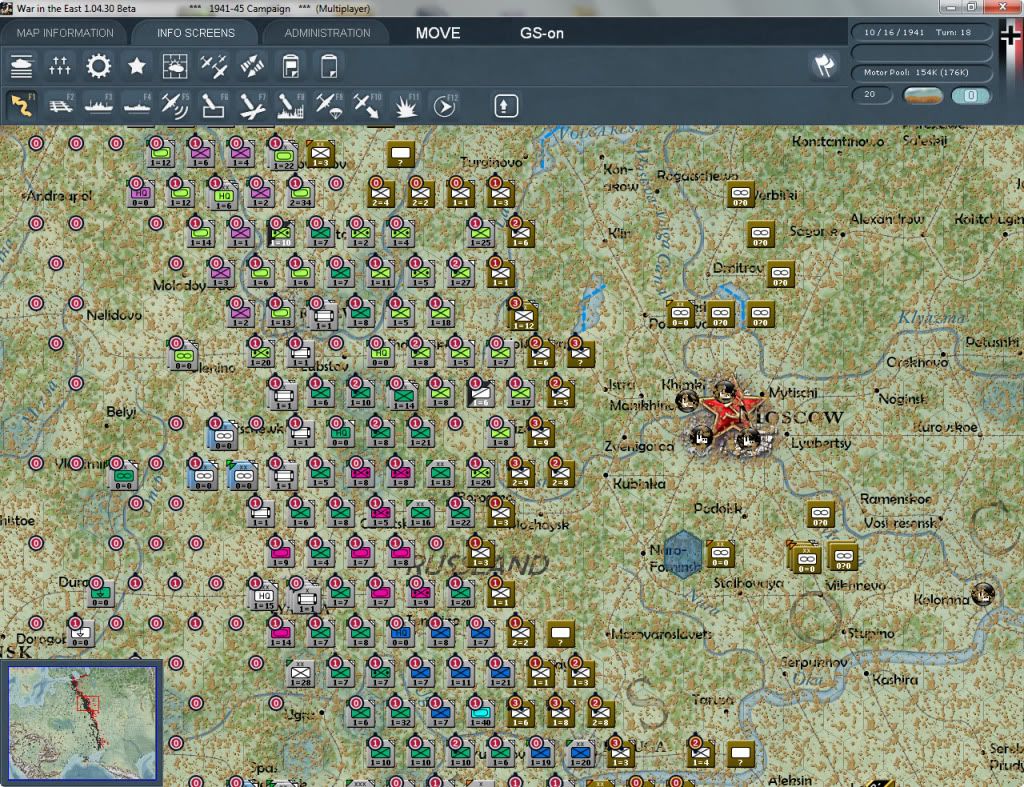
Task: Open the MAP INFORMATION tab
Action: point(65,33)
